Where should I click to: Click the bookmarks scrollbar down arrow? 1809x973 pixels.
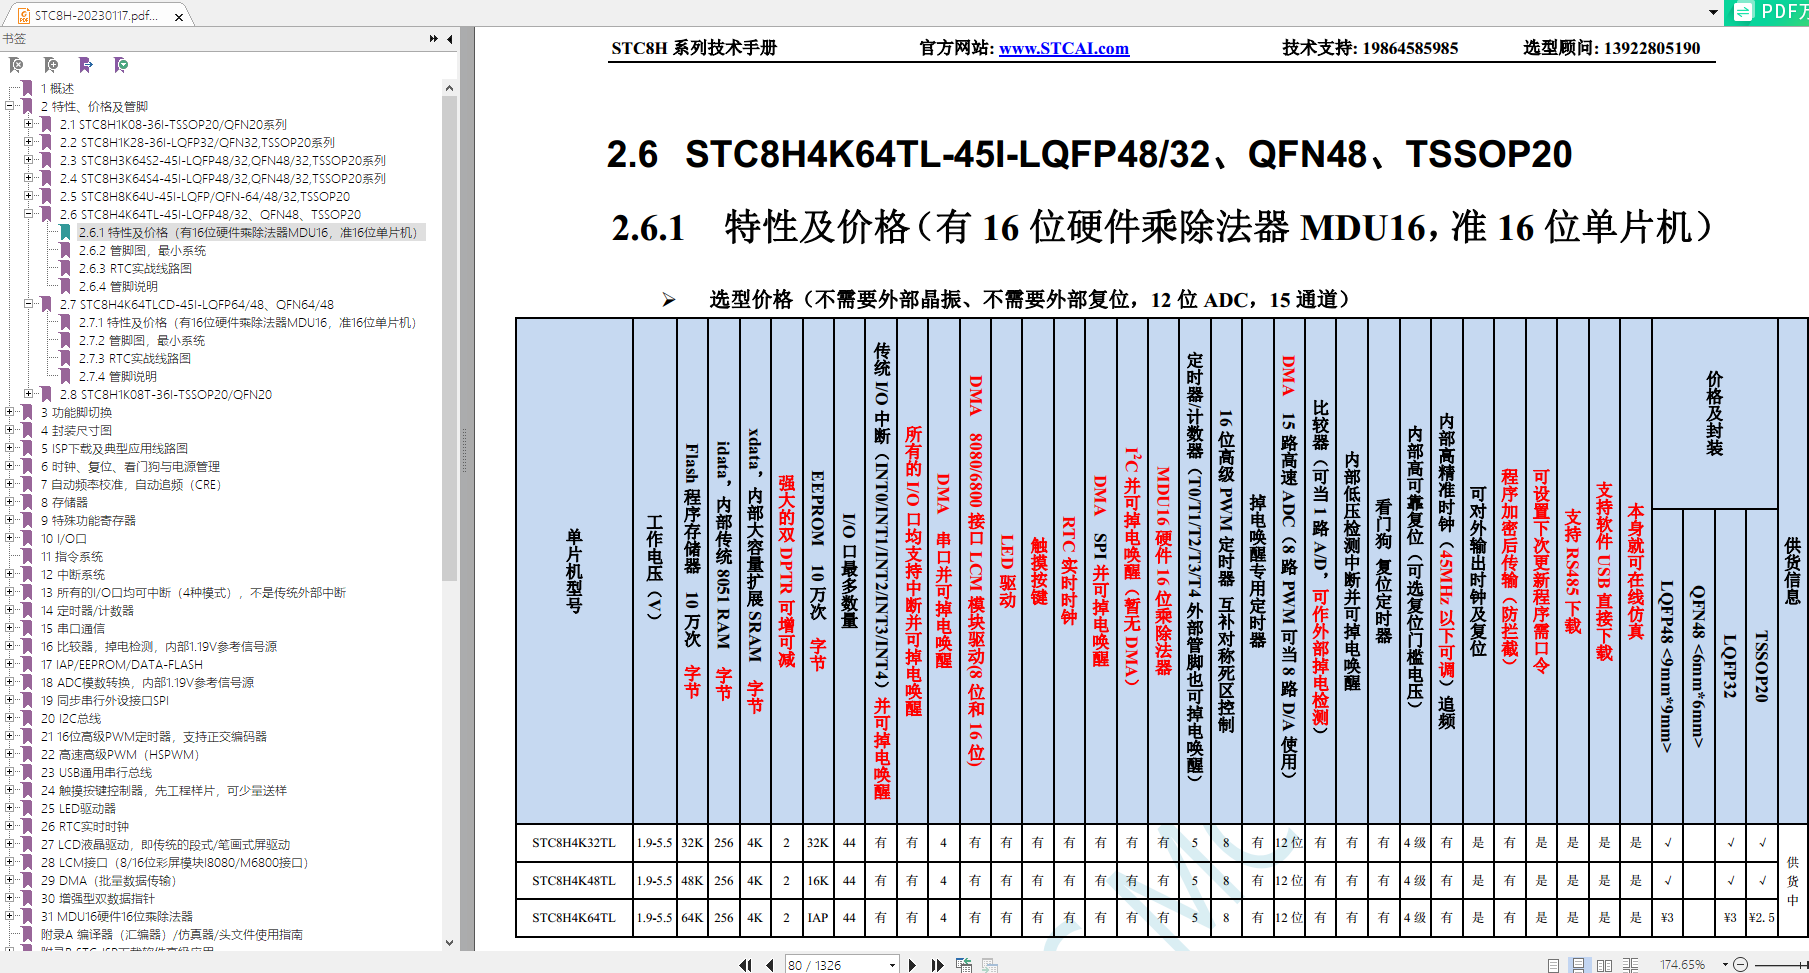pos(449,942)
